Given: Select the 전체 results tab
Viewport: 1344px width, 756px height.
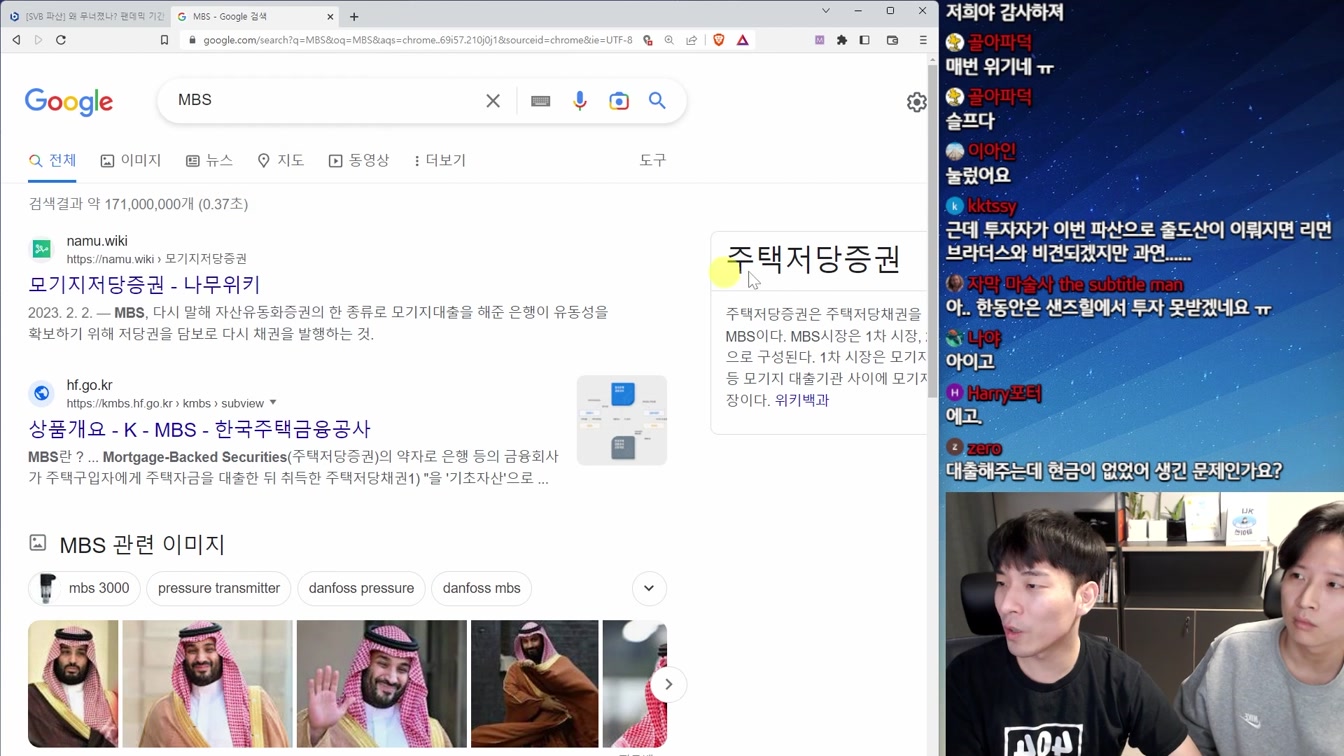Looking at the screenshot, I should point(52,160).
